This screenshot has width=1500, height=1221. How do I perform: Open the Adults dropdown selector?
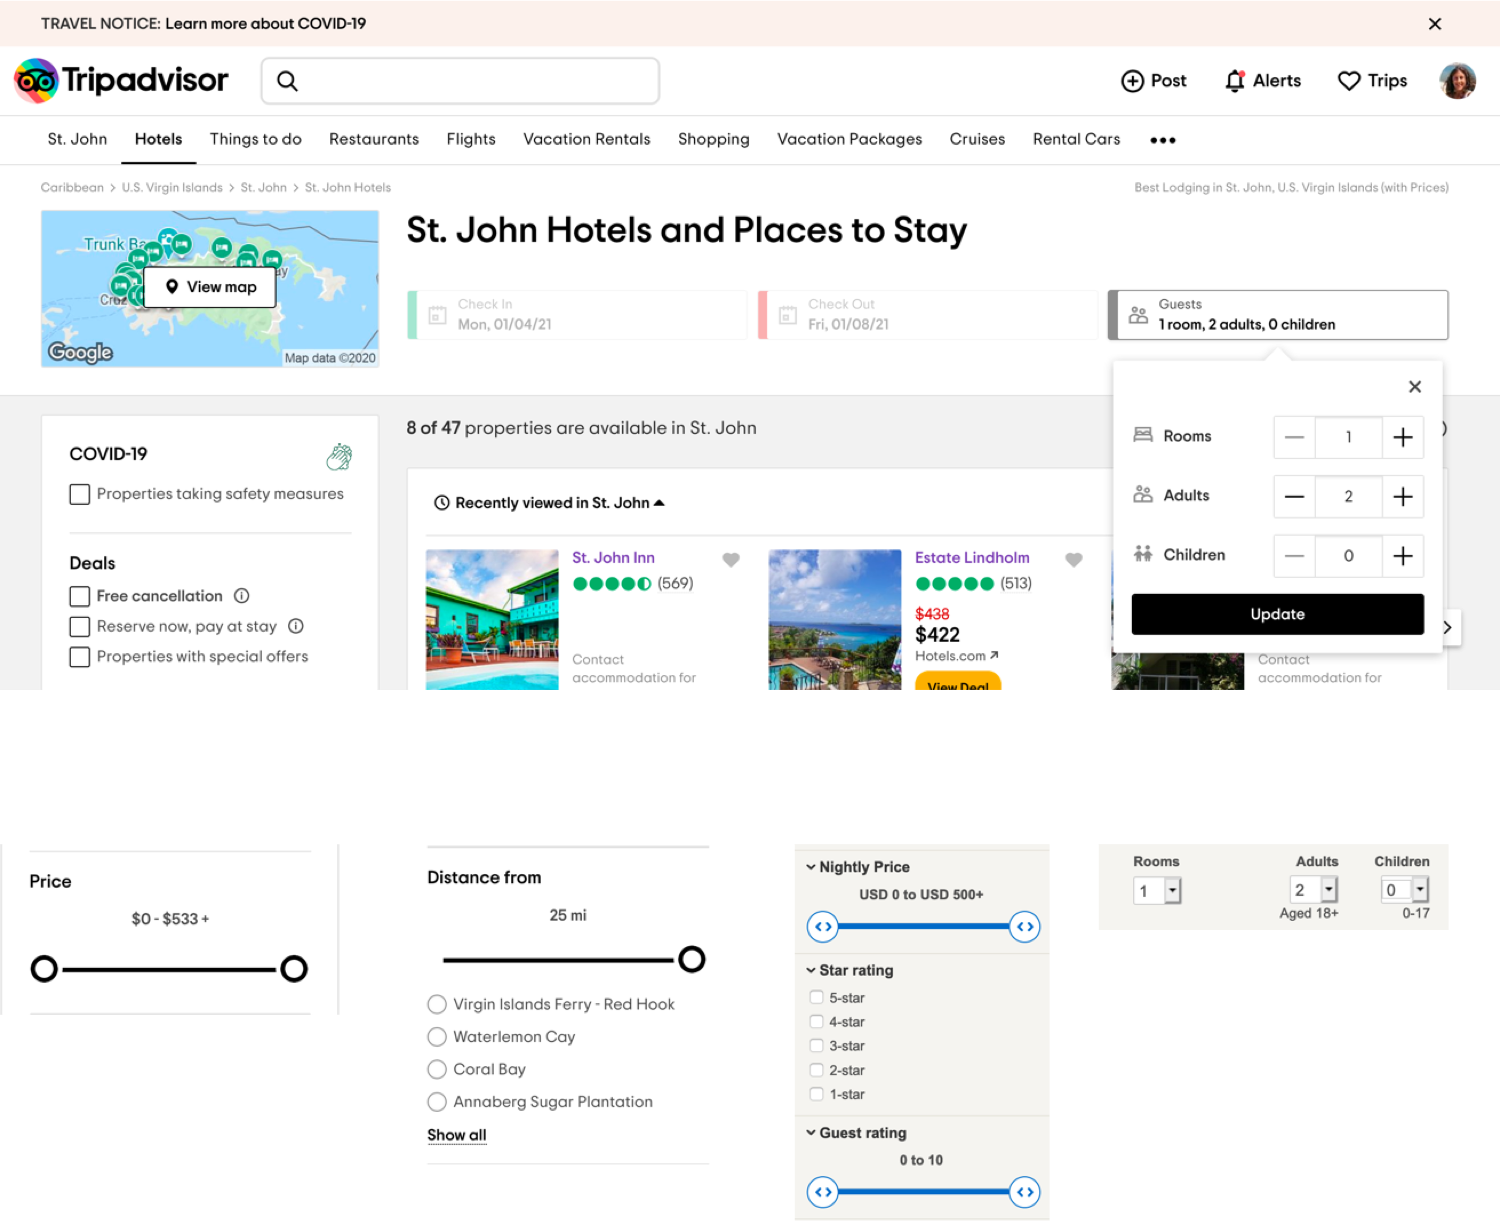(x=1314, y=890)
